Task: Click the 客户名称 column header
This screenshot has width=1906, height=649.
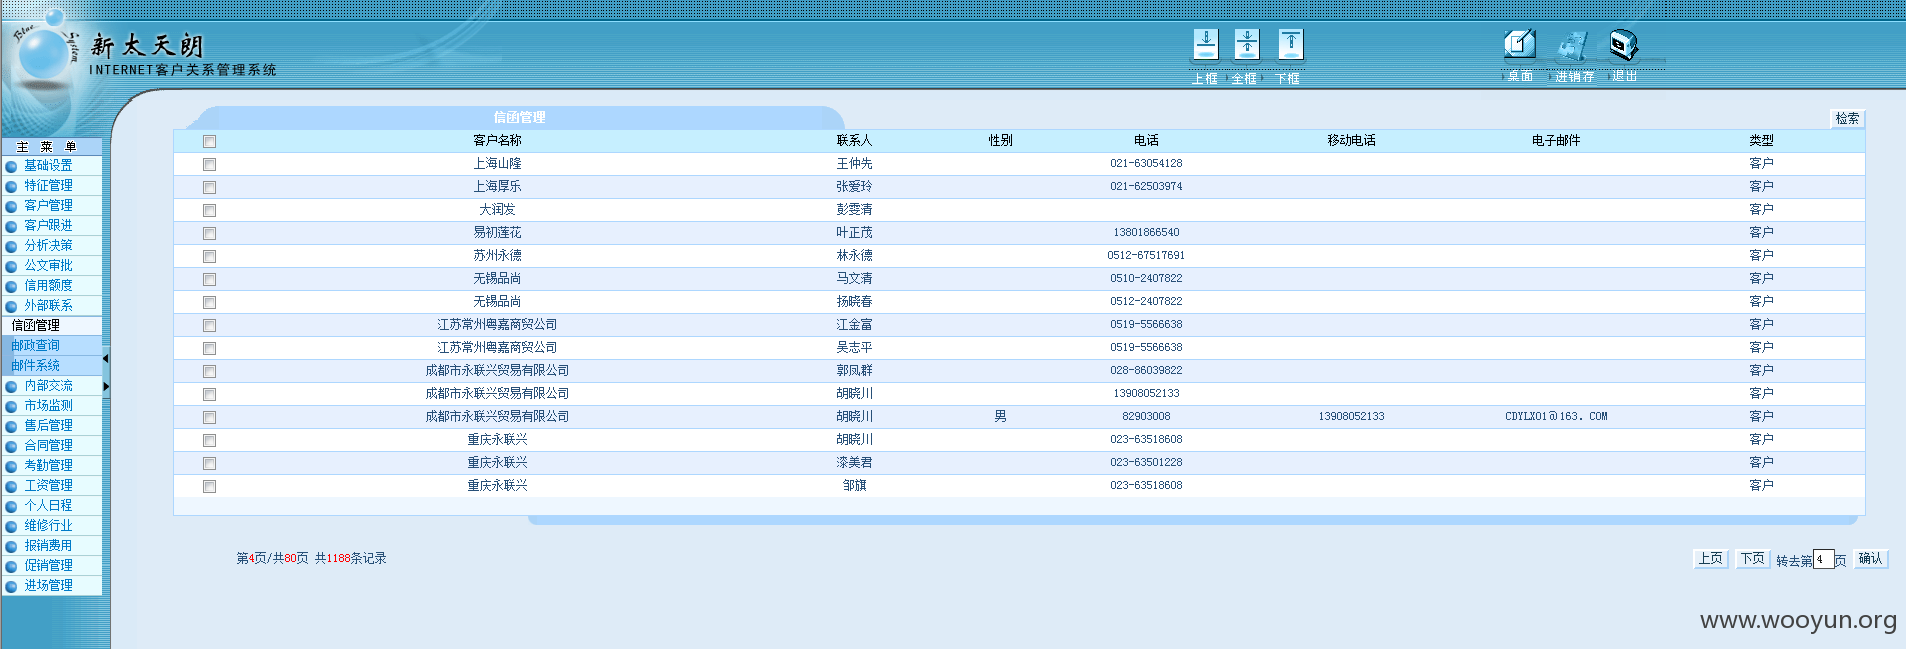Action: tap(497, 140)
